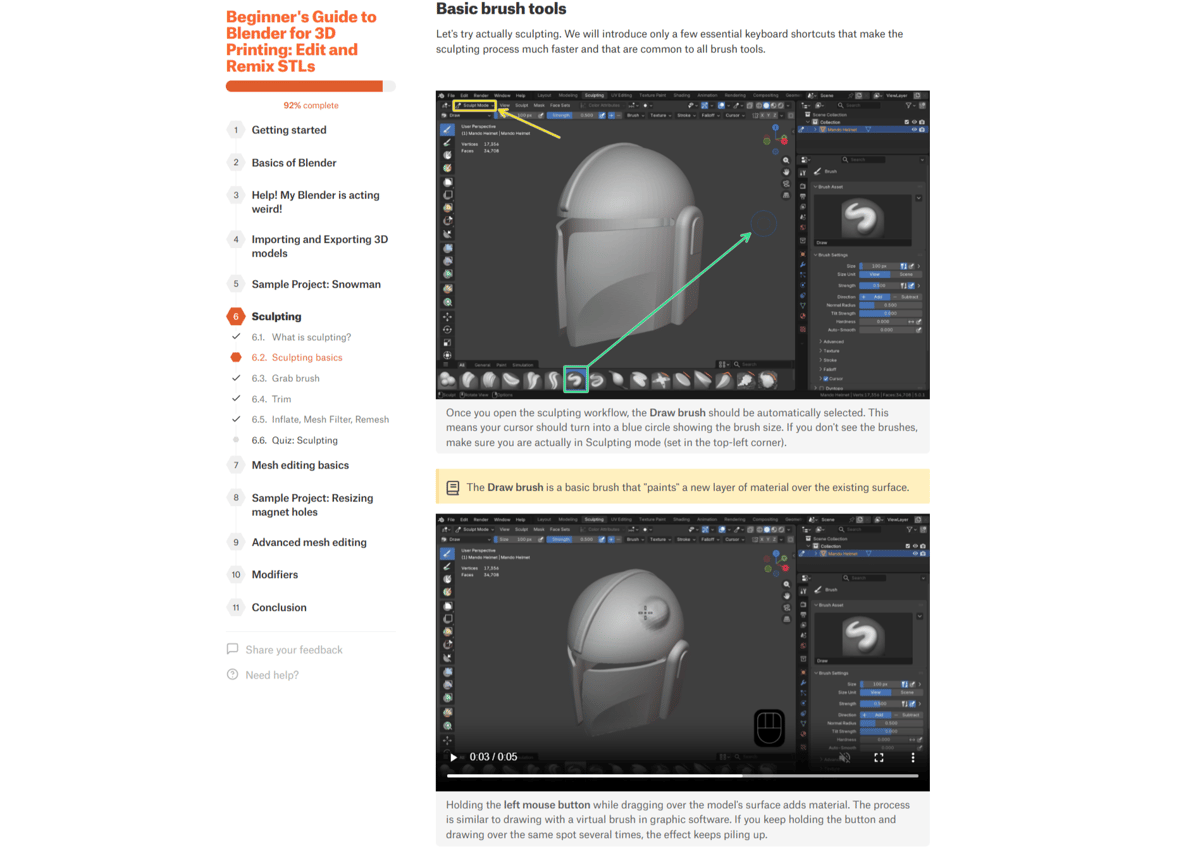
Task: Open the course title link
Action: [301, 42]
